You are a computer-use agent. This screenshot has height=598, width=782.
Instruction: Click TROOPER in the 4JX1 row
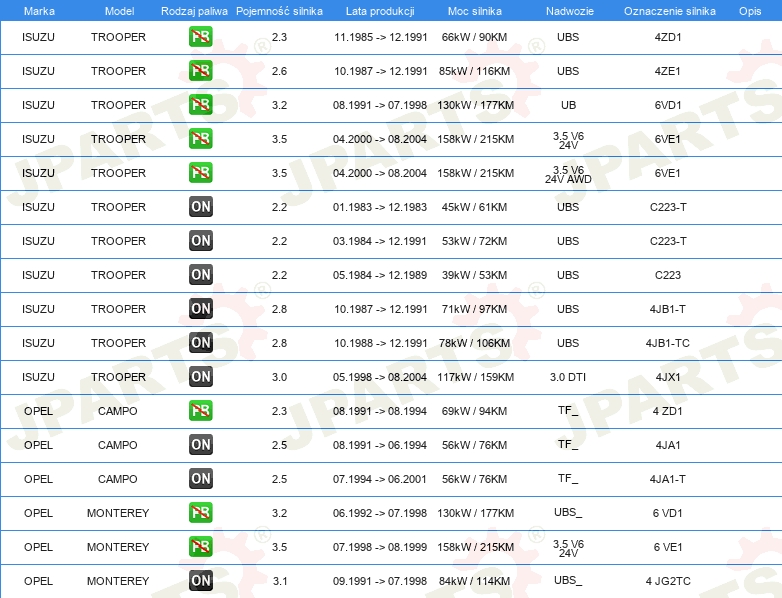tap(118, 377)
